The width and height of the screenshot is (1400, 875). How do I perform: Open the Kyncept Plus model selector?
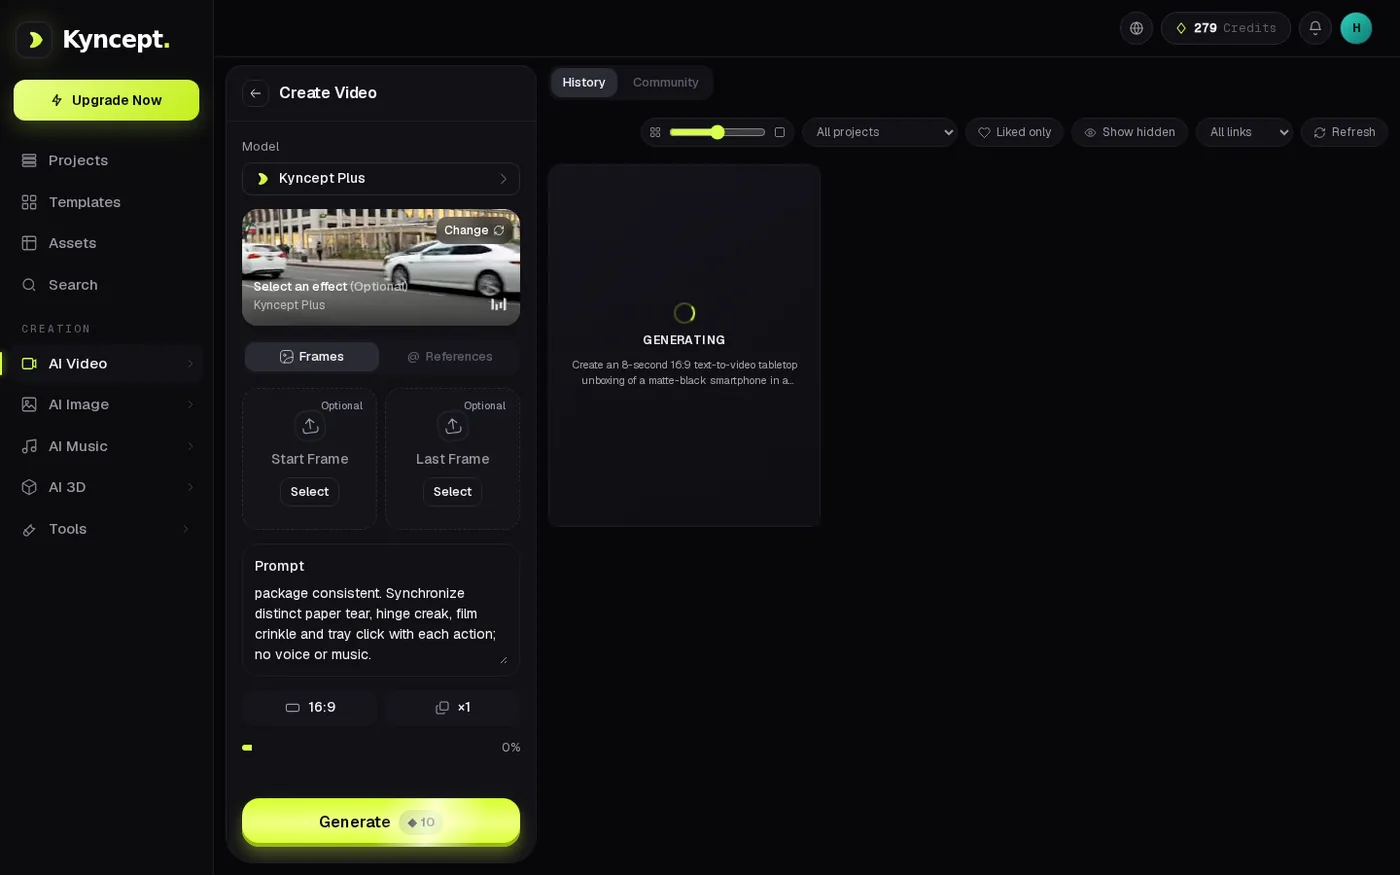click(381, 179)
